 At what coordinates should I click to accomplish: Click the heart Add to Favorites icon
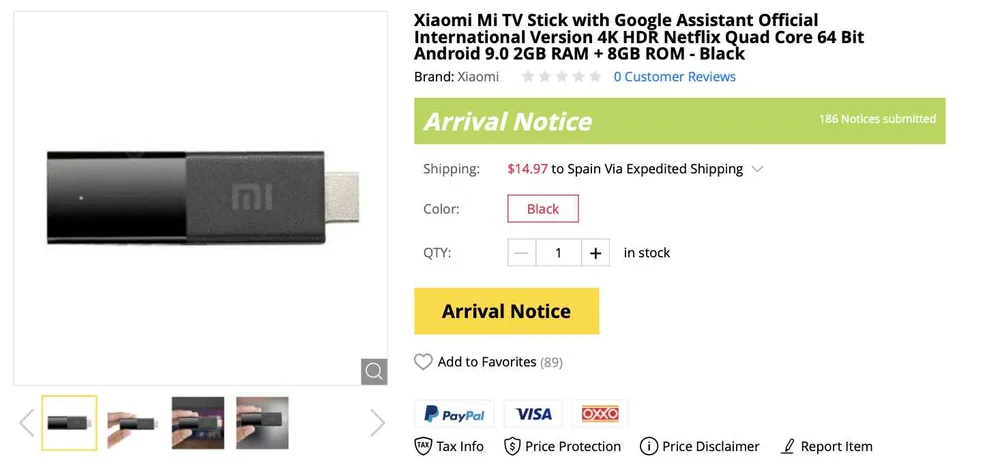tap(423, 362)
